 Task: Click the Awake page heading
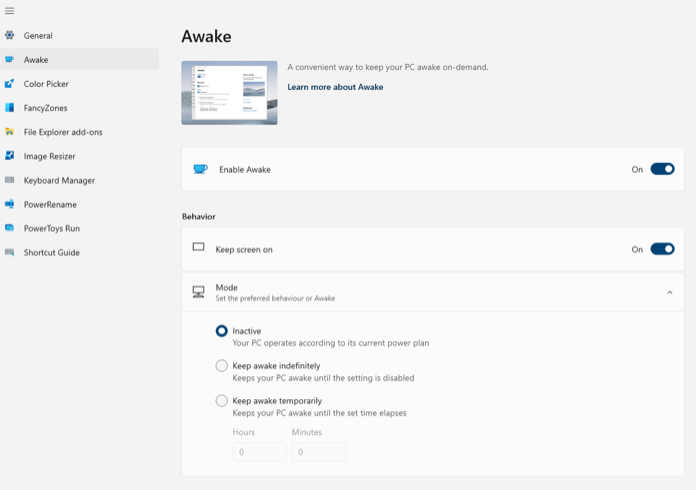click(x=206, y=36)
